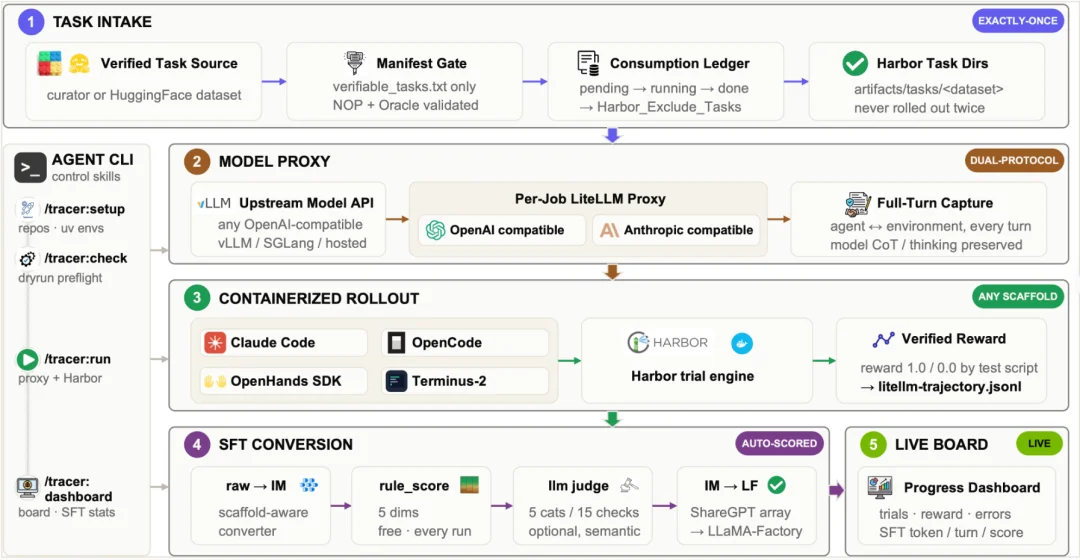Click the SFT CONVERSION section heading
Screen dimensions: 1080x560
point(285,444)
